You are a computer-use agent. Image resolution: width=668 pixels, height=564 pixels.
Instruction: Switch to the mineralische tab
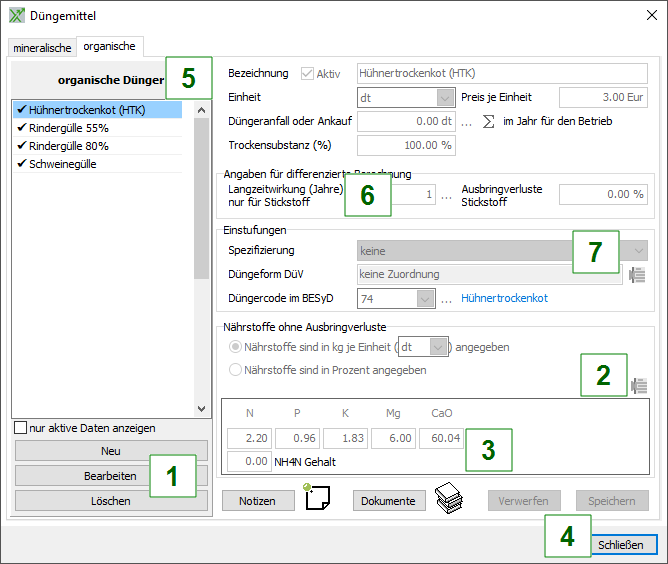(42, 47)
